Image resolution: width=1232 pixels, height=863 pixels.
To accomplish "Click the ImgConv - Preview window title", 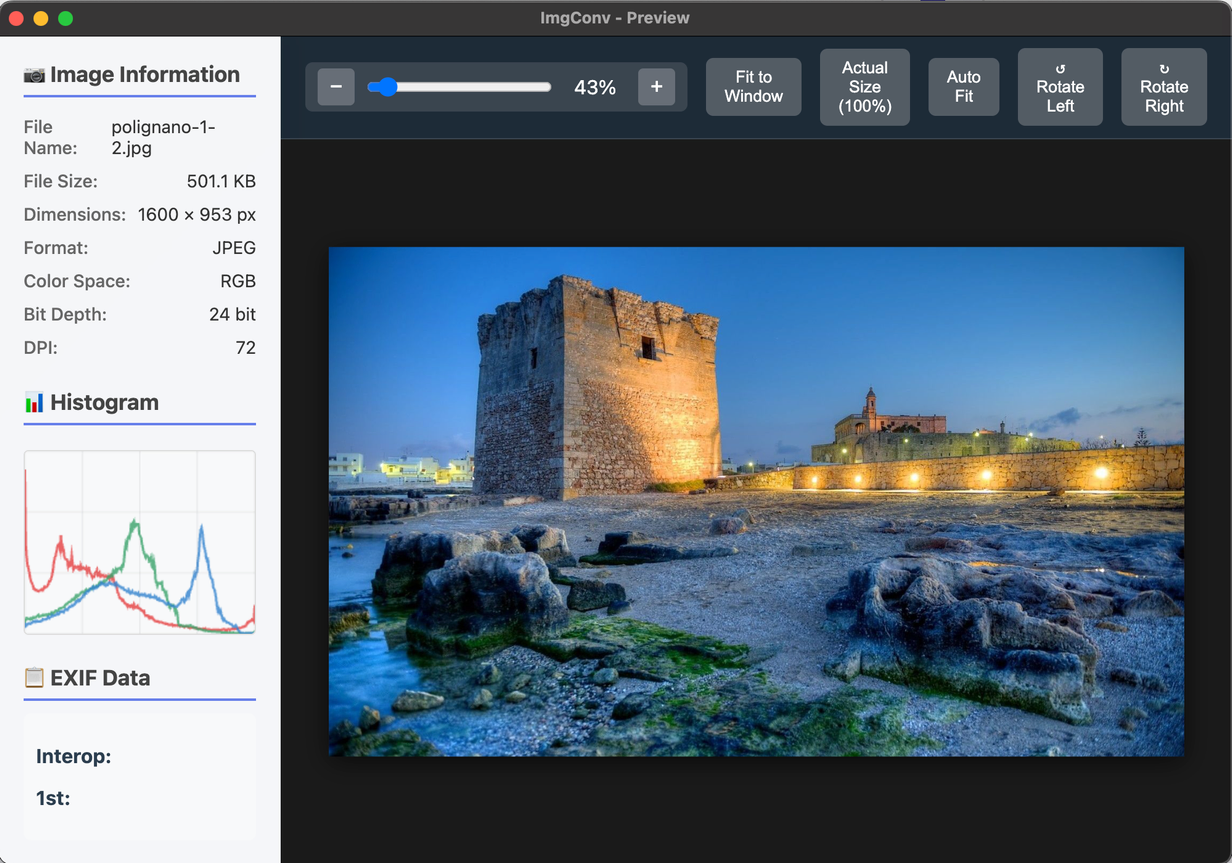I will tap(615, 18).
